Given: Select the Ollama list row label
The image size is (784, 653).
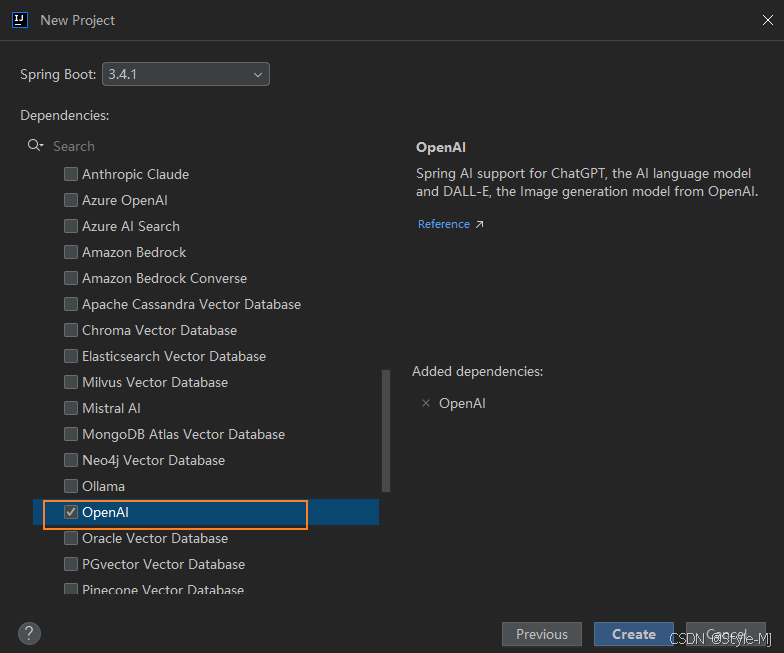Looking at the screenshot, I should pyautogui.click(x=104, y=486).
